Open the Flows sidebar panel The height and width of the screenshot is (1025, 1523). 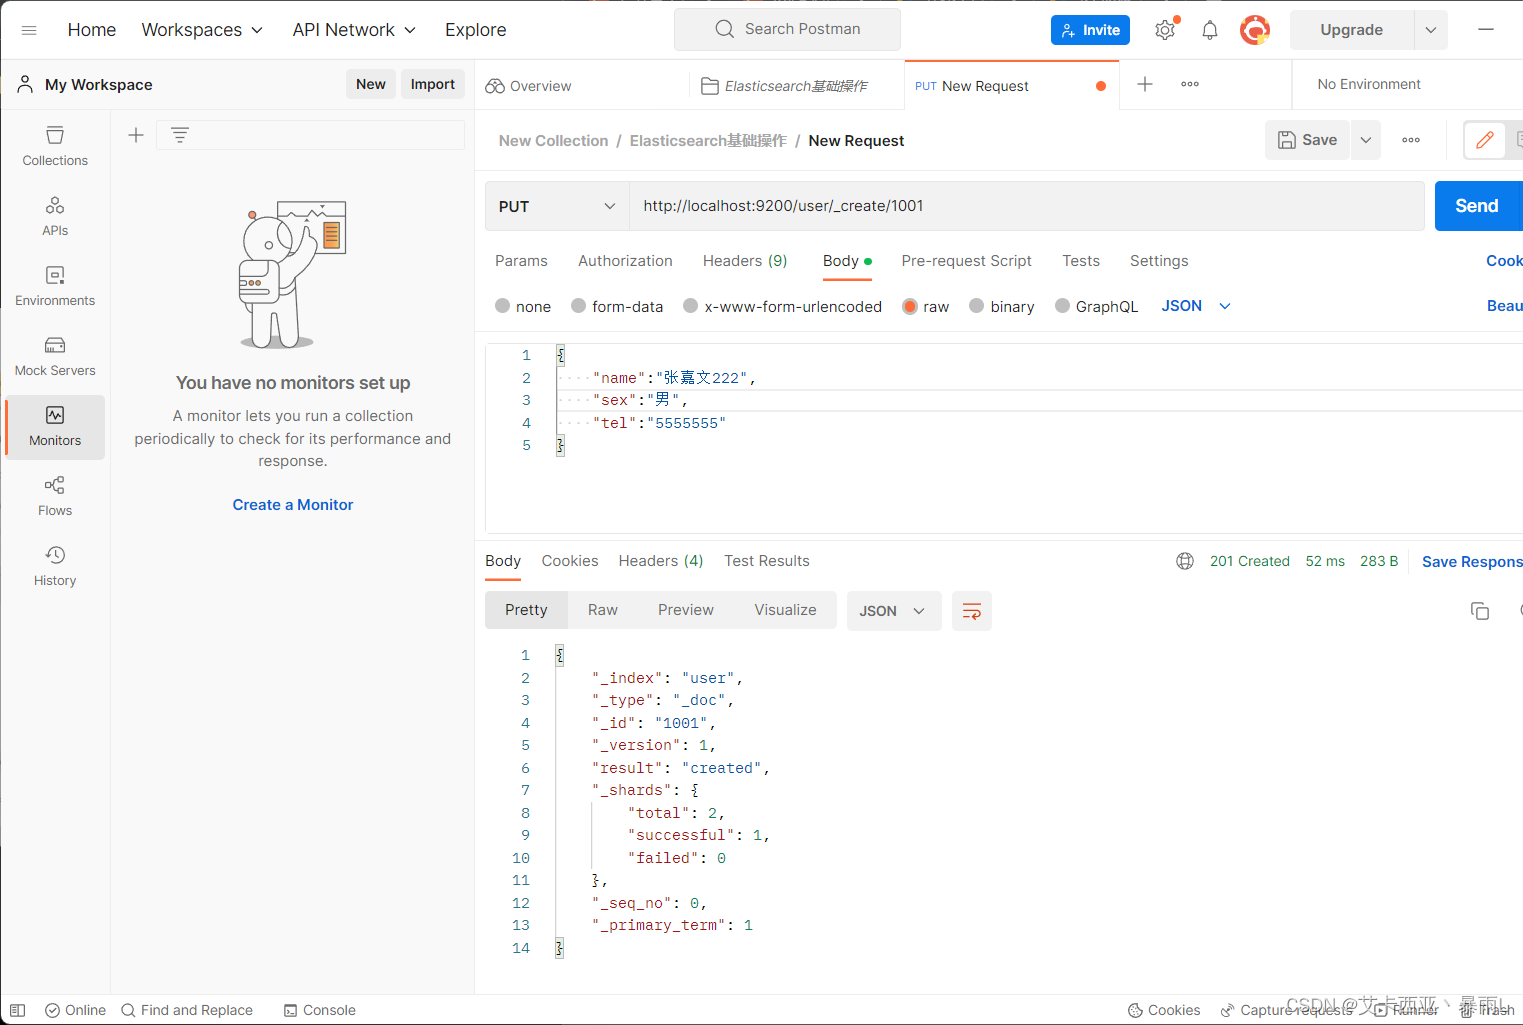click(55, 497)
